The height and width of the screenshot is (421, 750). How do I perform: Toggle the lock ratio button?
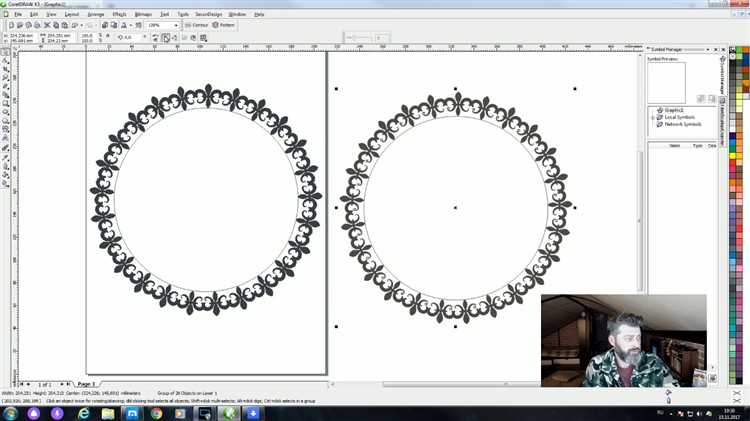(x=107, y=37)
